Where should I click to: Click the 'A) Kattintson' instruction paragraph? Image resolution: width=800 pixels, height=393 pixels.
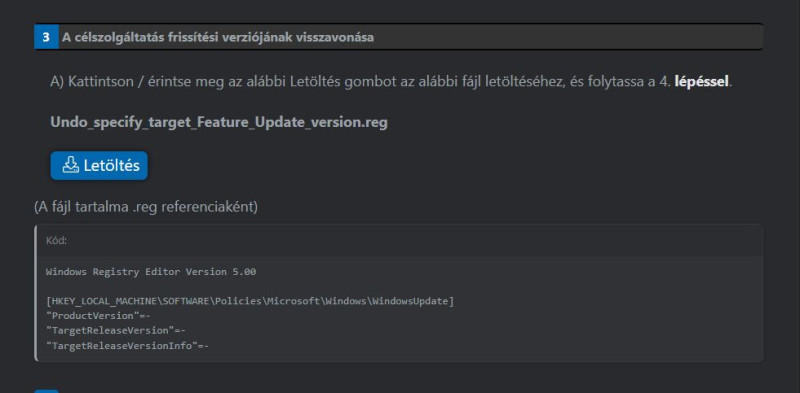pos(391,82)
